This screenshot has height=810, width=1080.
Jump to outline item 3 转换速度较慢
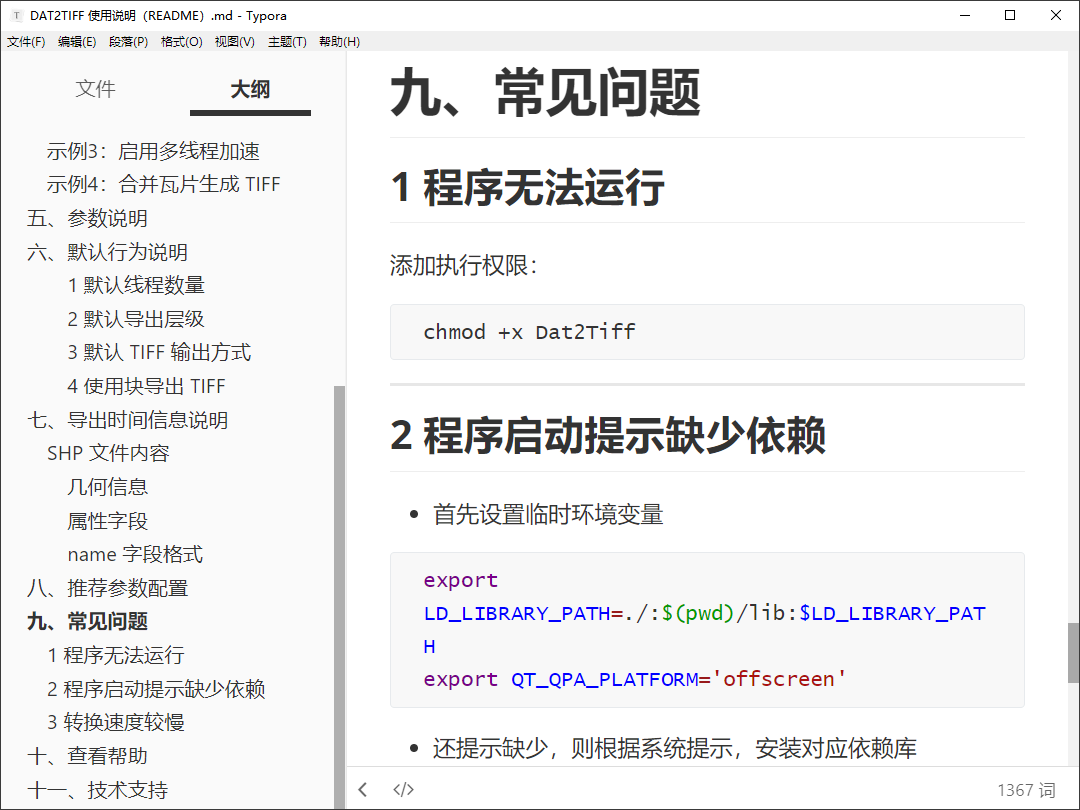click(x=116, y=723)
